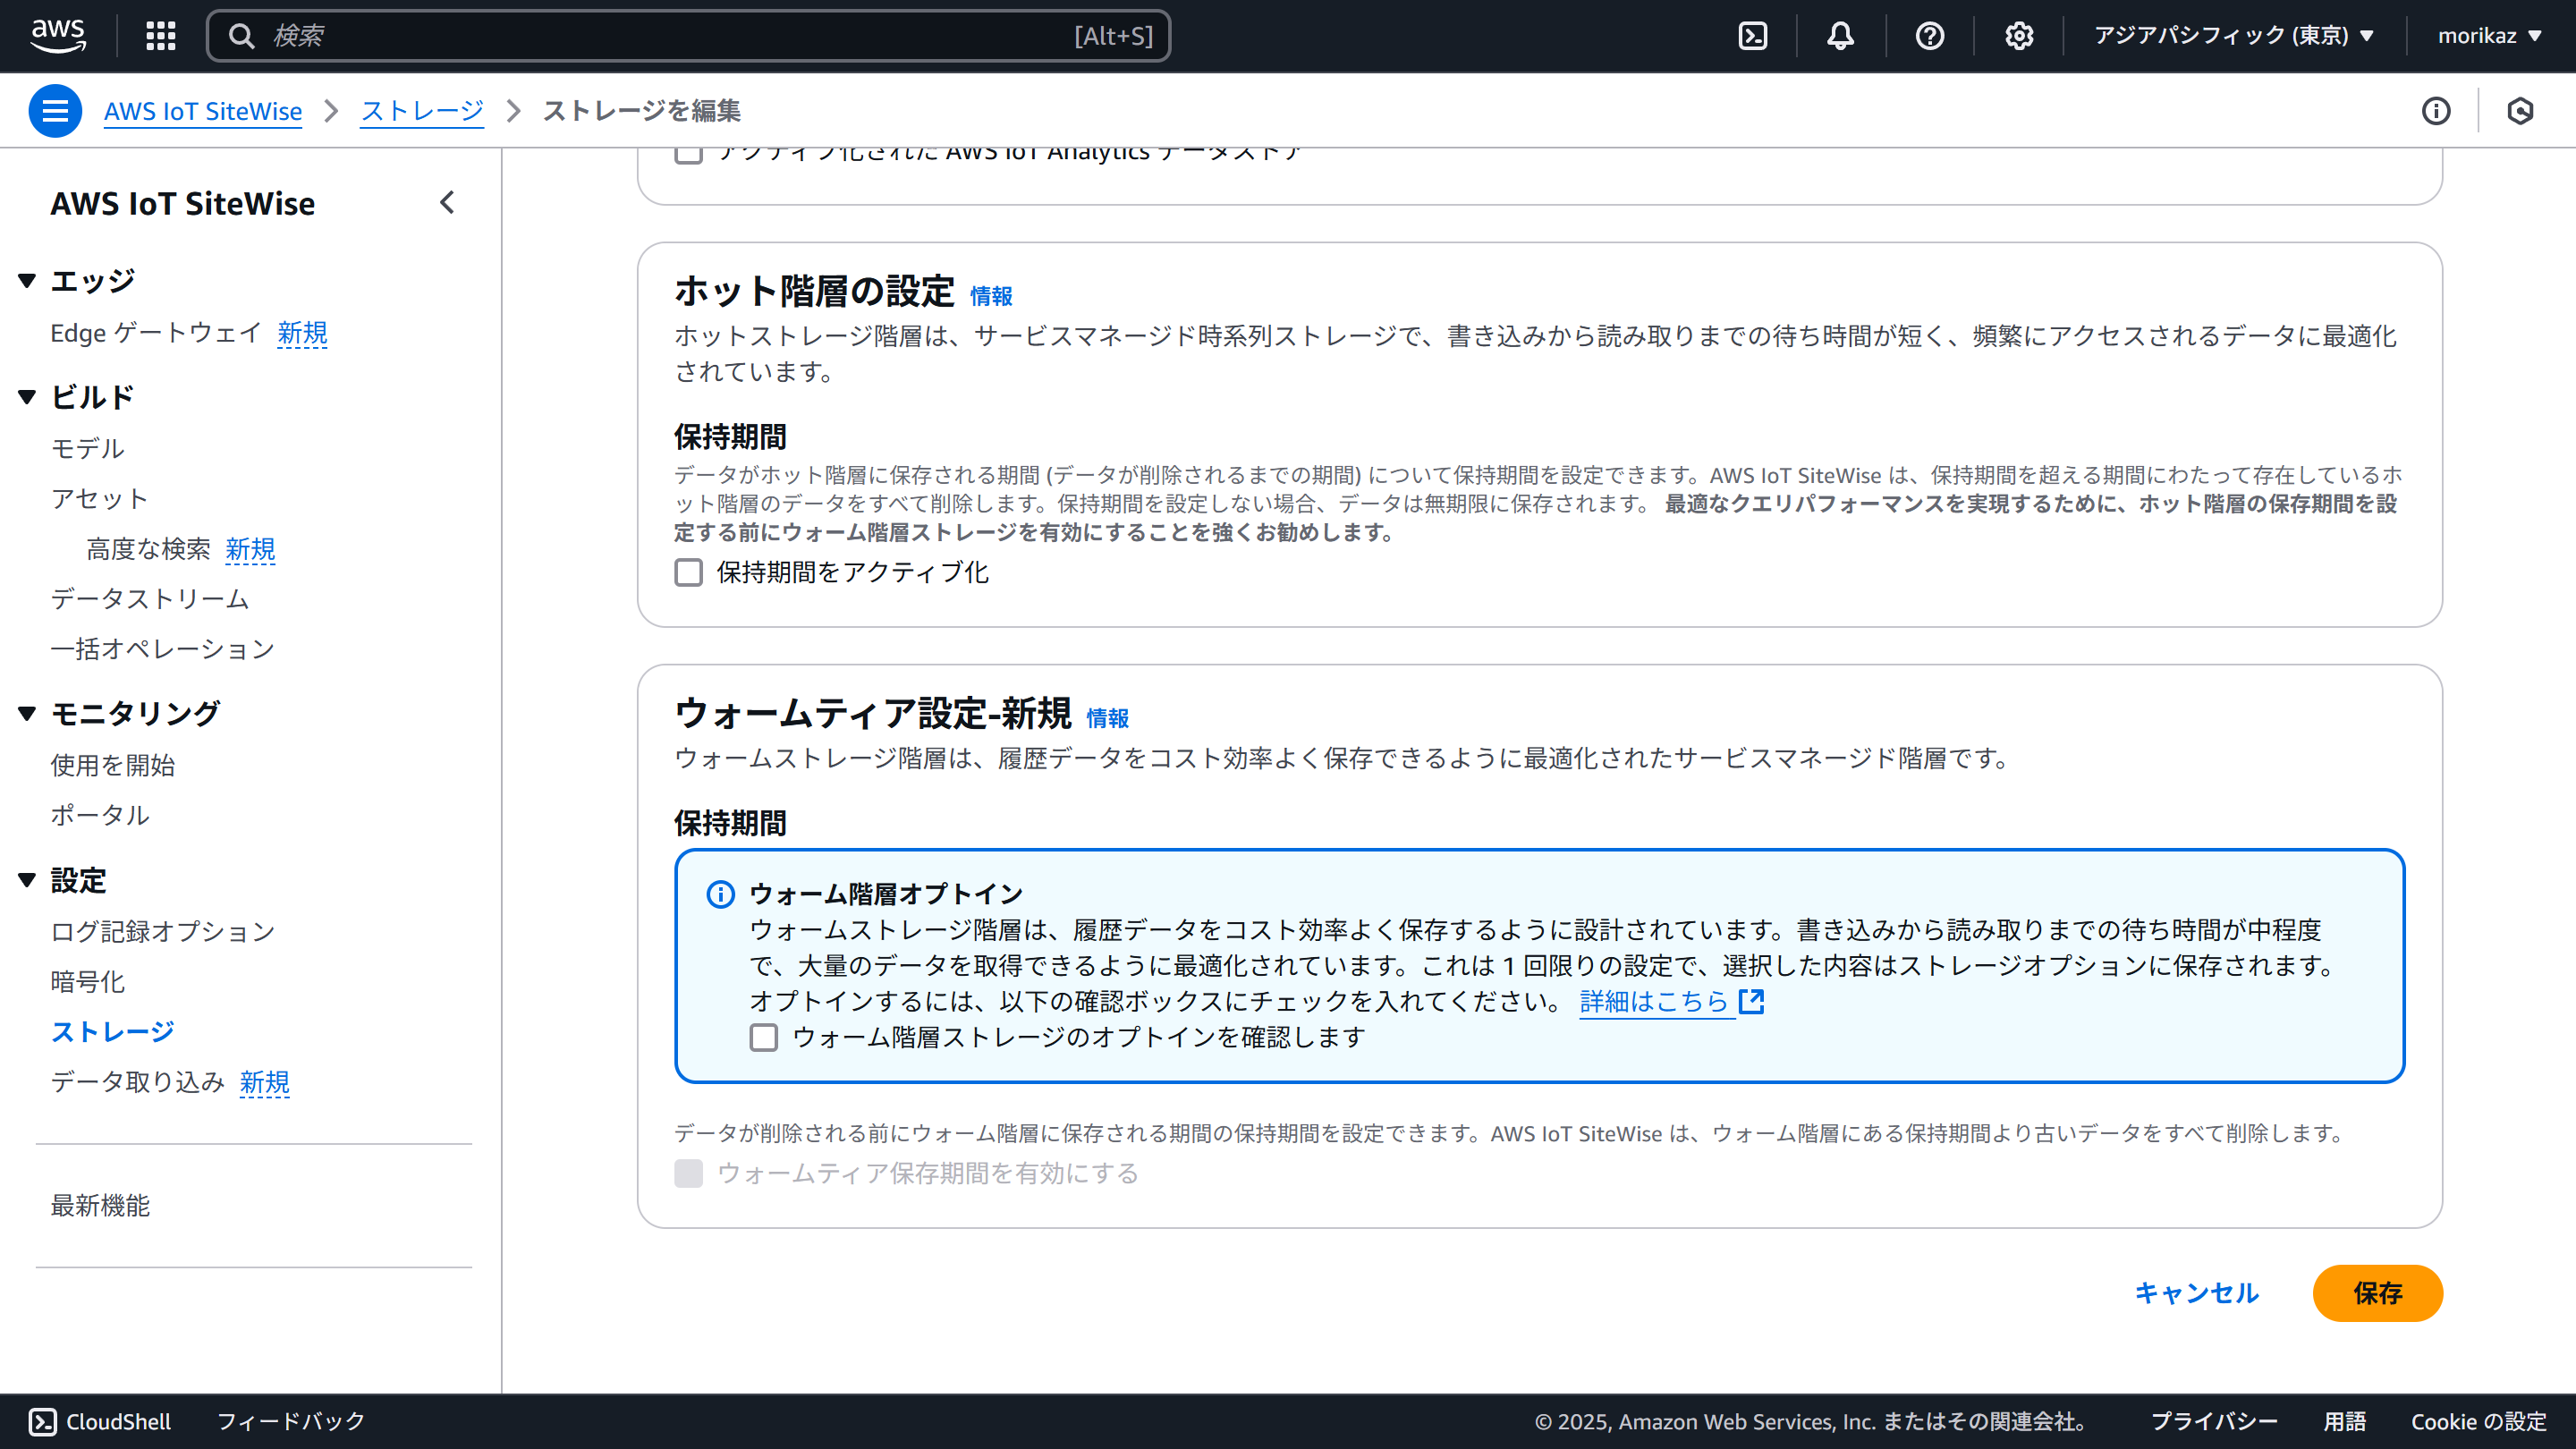Image resolution: width=2576 pixels, height=1449 pixels.
Task: Launch CloudShell from the top bar icon
Action: point(1753,36)
